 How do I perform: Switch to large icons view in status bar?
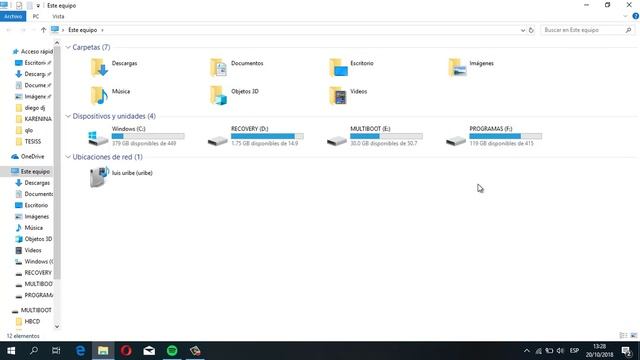(x=633, y=336)
